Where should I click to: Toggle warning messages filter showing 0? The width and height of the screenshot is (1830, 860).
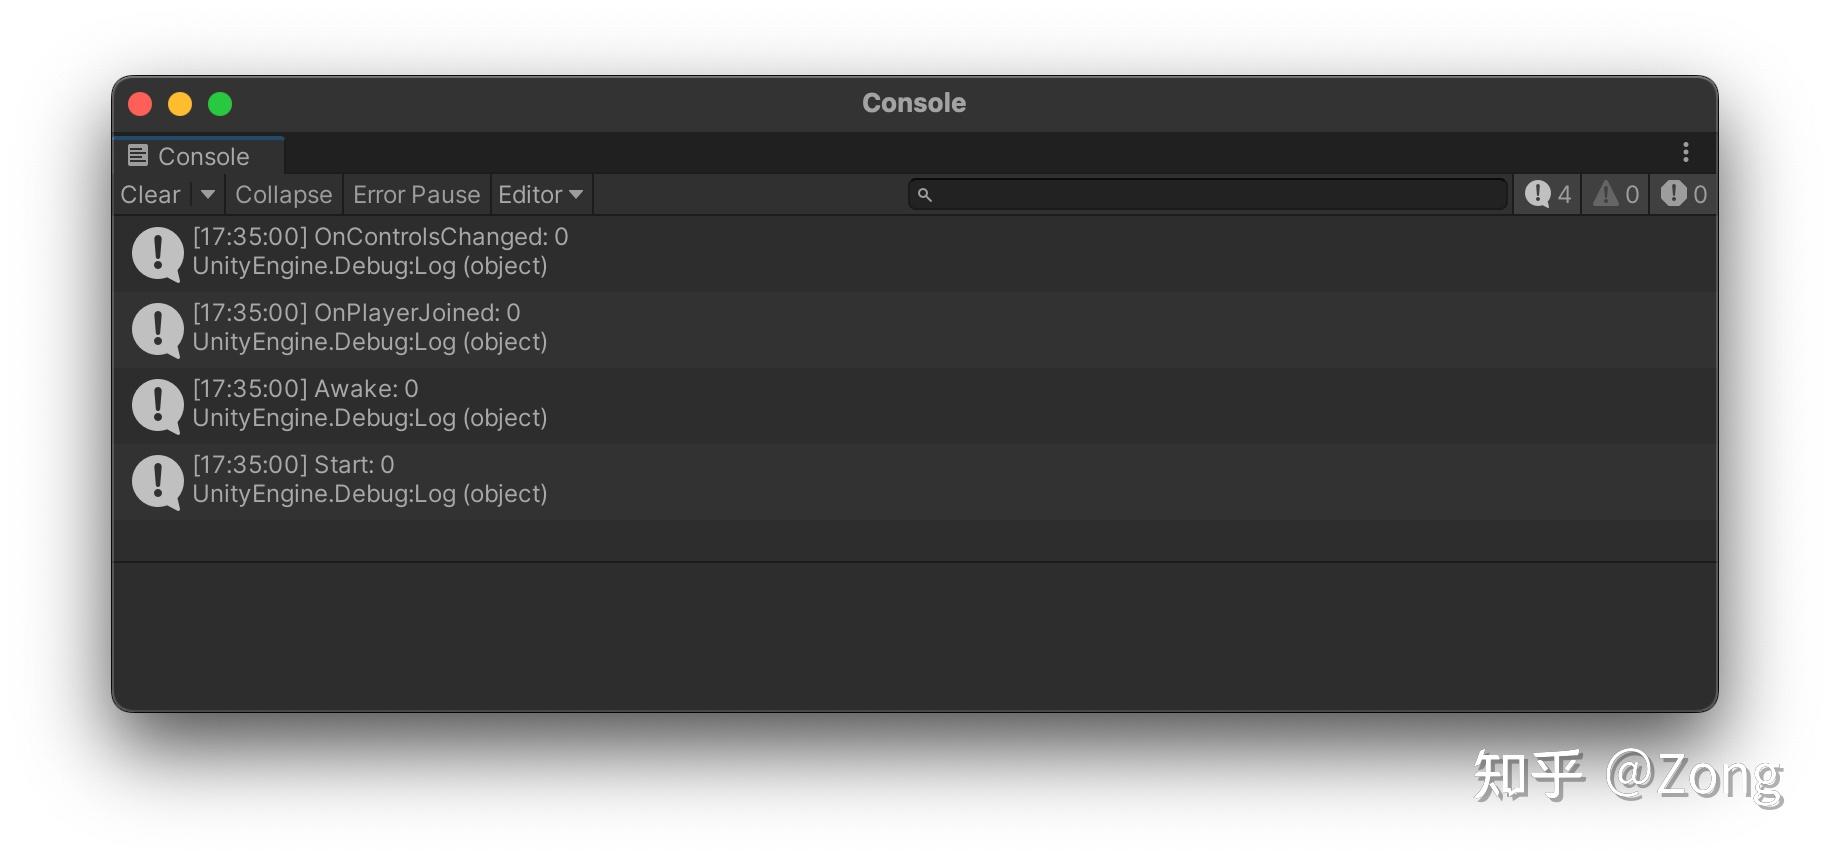tap(1616, 195)
